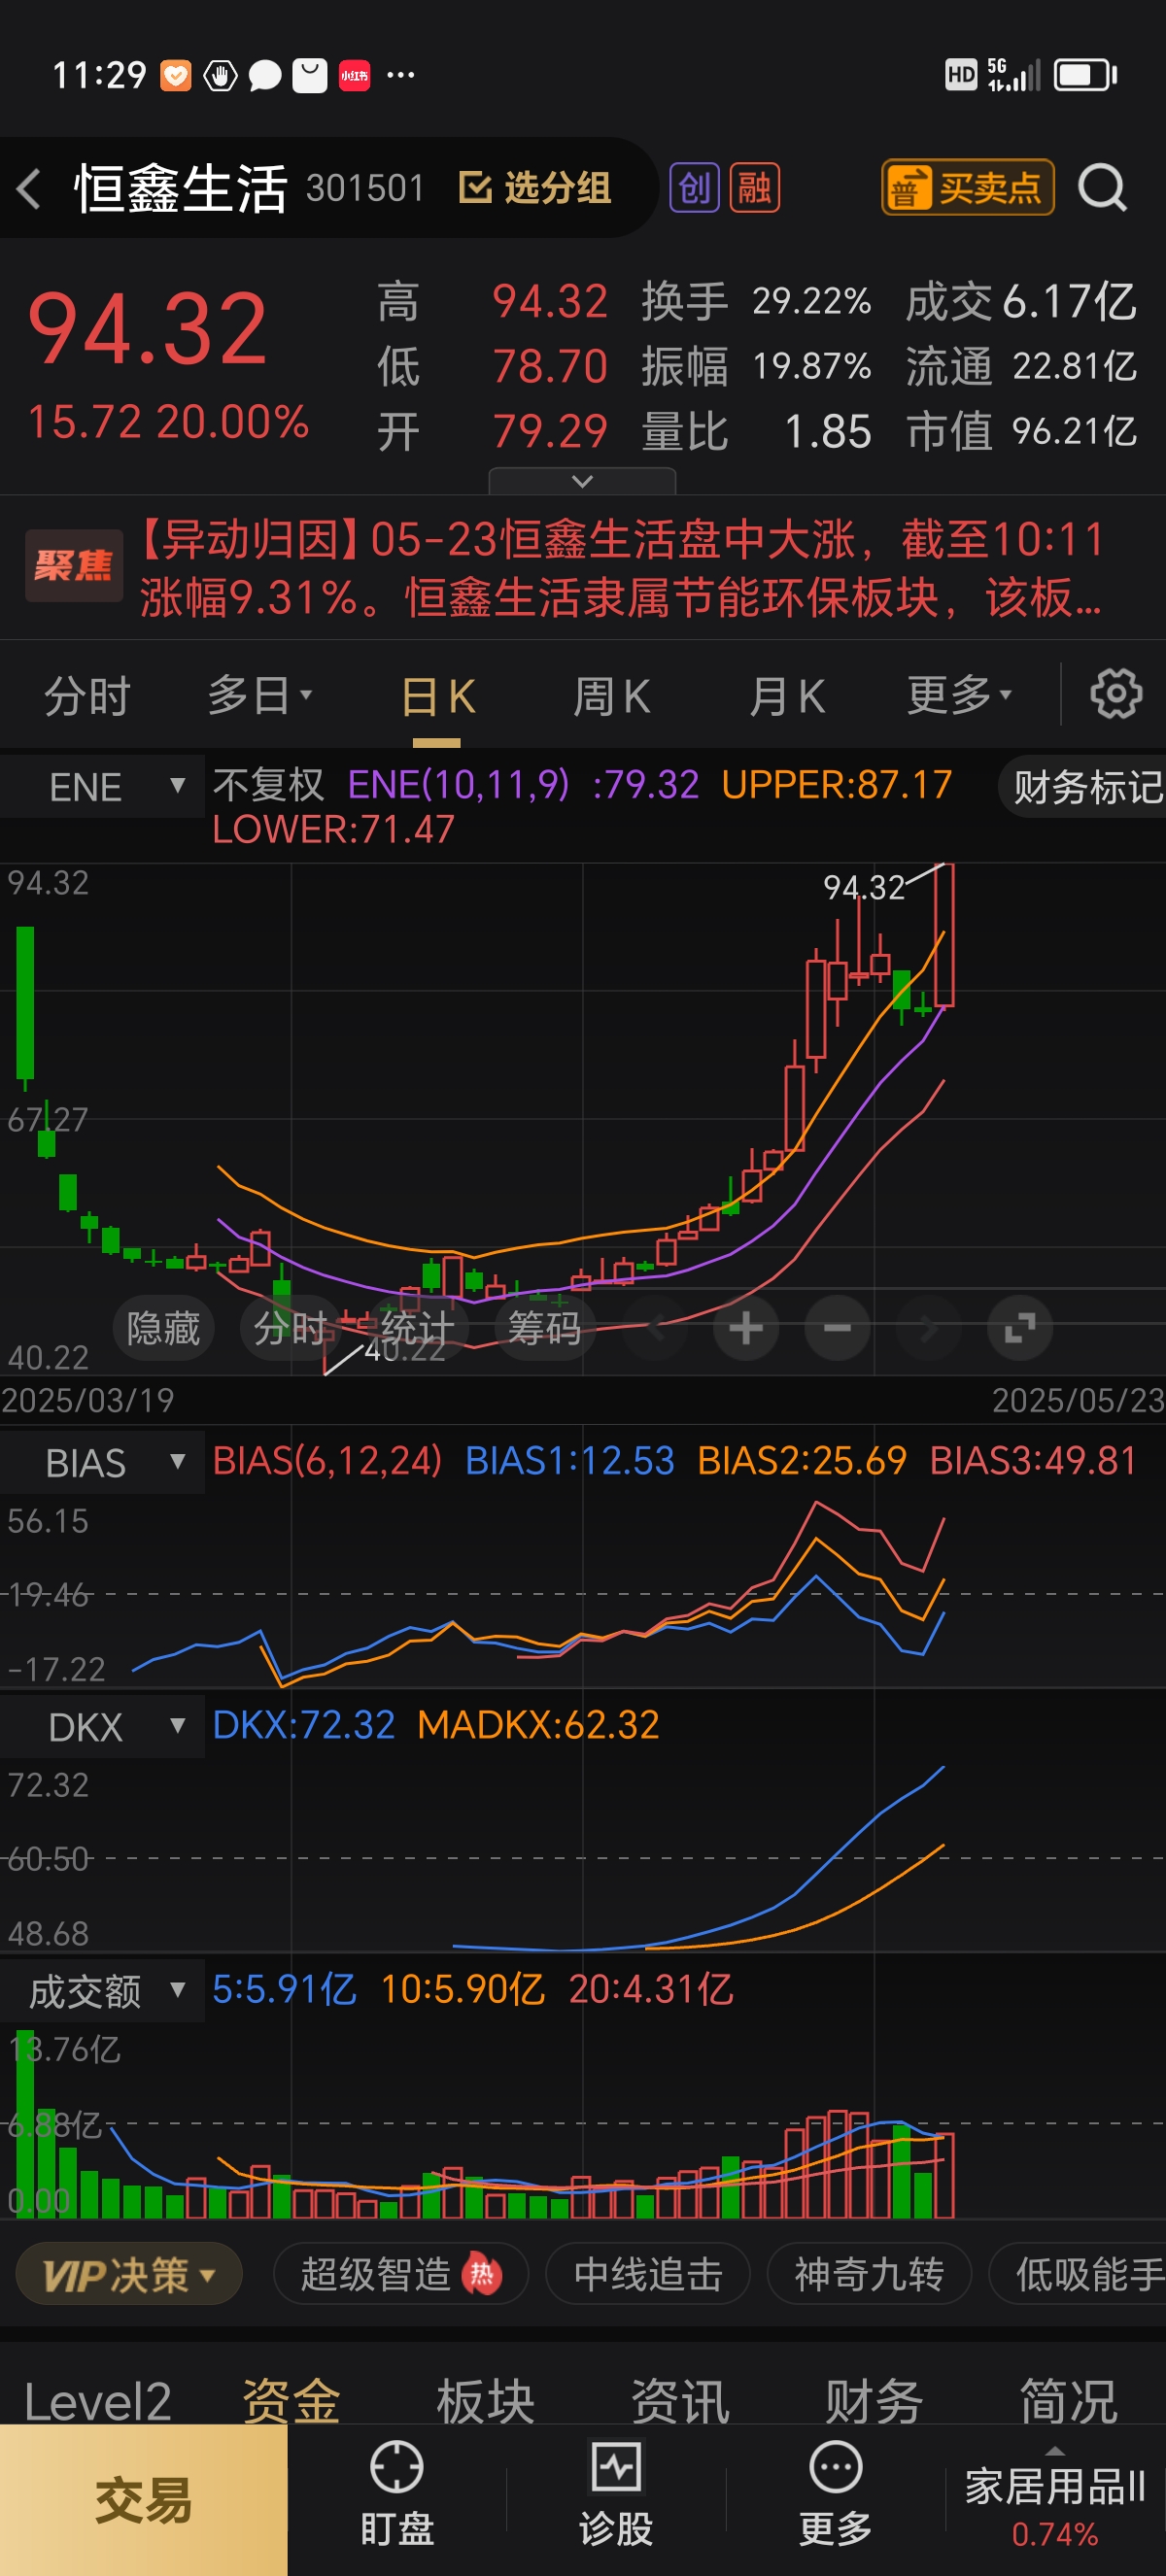
Task: Tap the 创 board badge
Action: (694, 188)
